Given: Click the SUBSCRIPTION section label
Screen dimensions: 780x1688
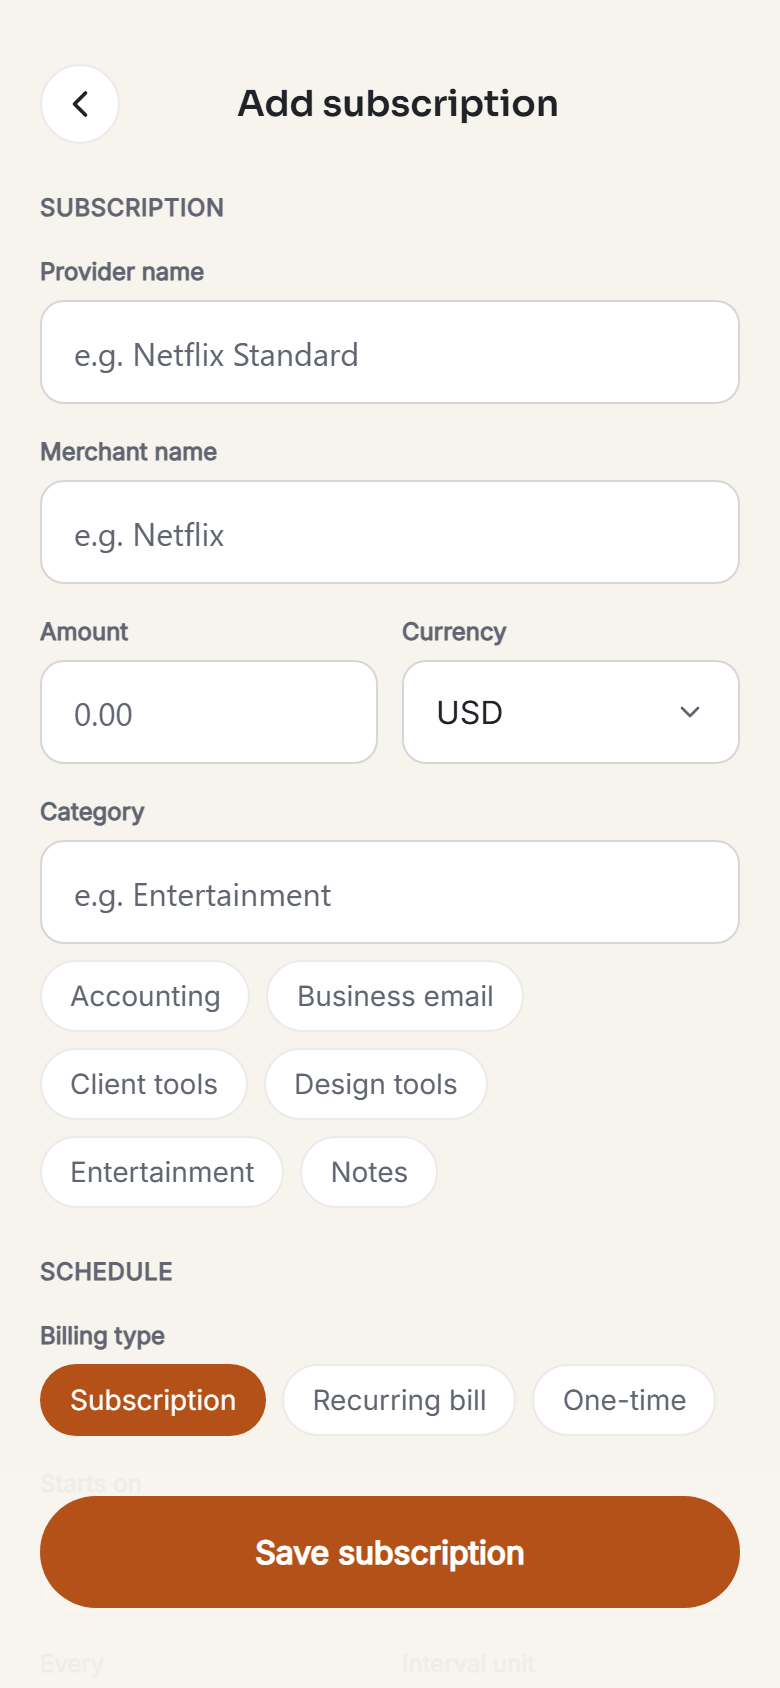Looking at the screenshot, I should click(x=132, y=208).
